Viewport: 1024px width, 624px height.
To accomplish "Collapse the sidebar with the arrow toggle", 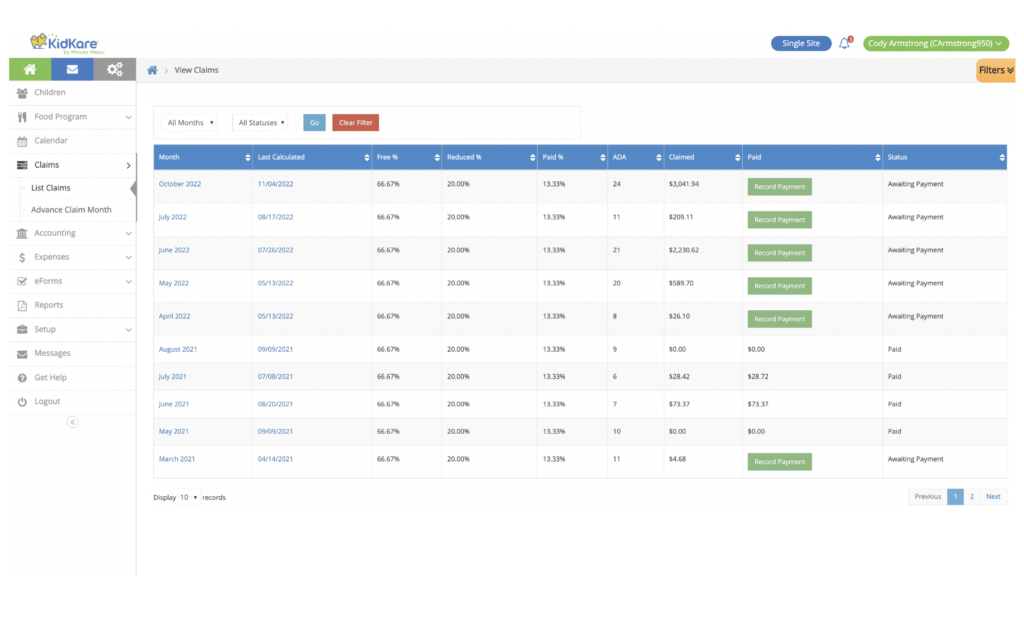I will [72, 422].
